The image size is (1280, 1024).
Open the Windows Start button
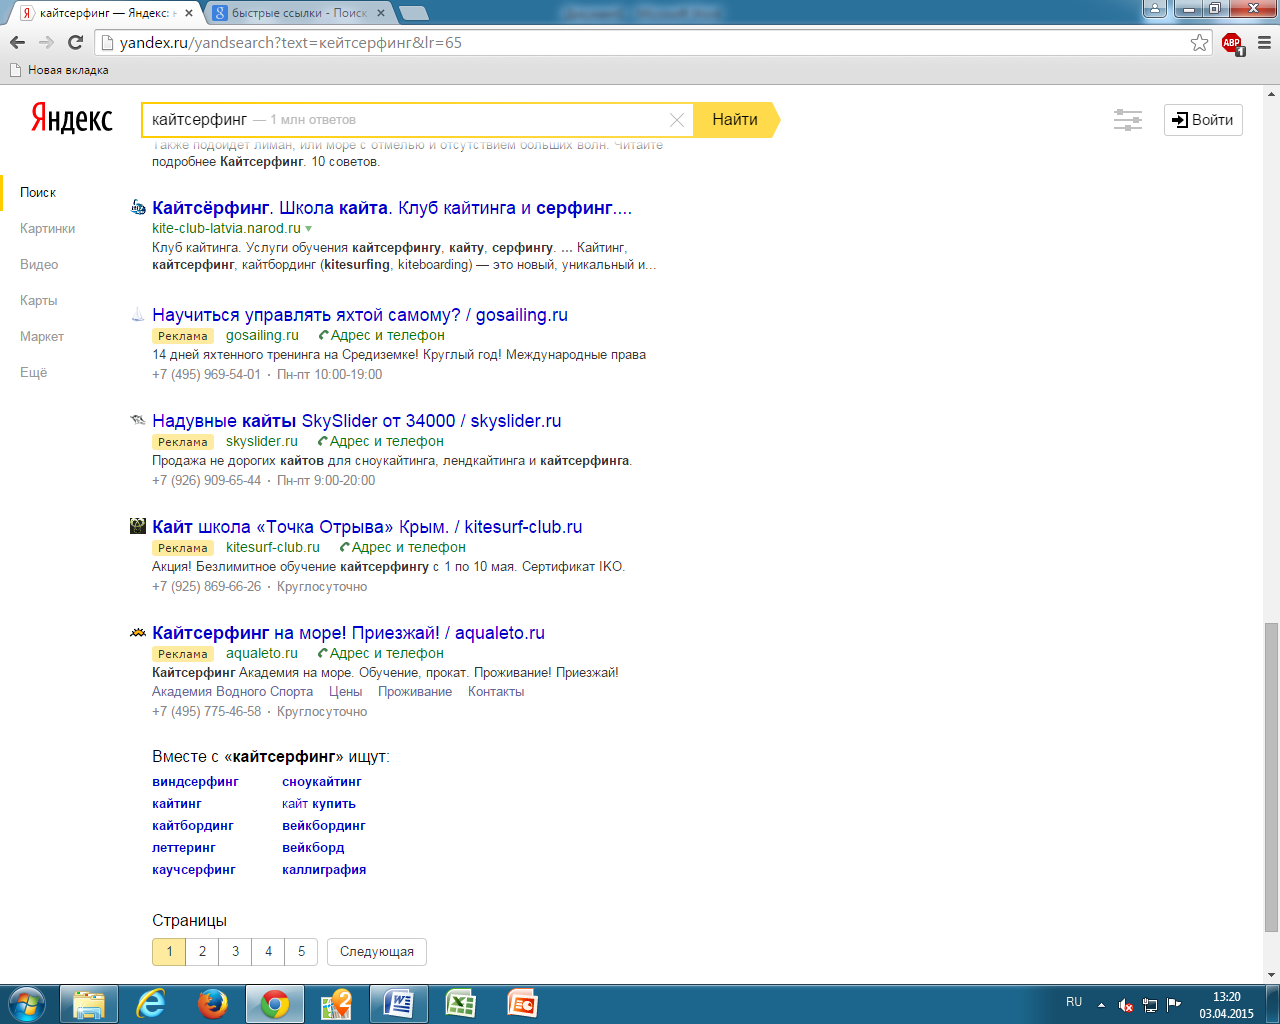[x=27, y=1004]
